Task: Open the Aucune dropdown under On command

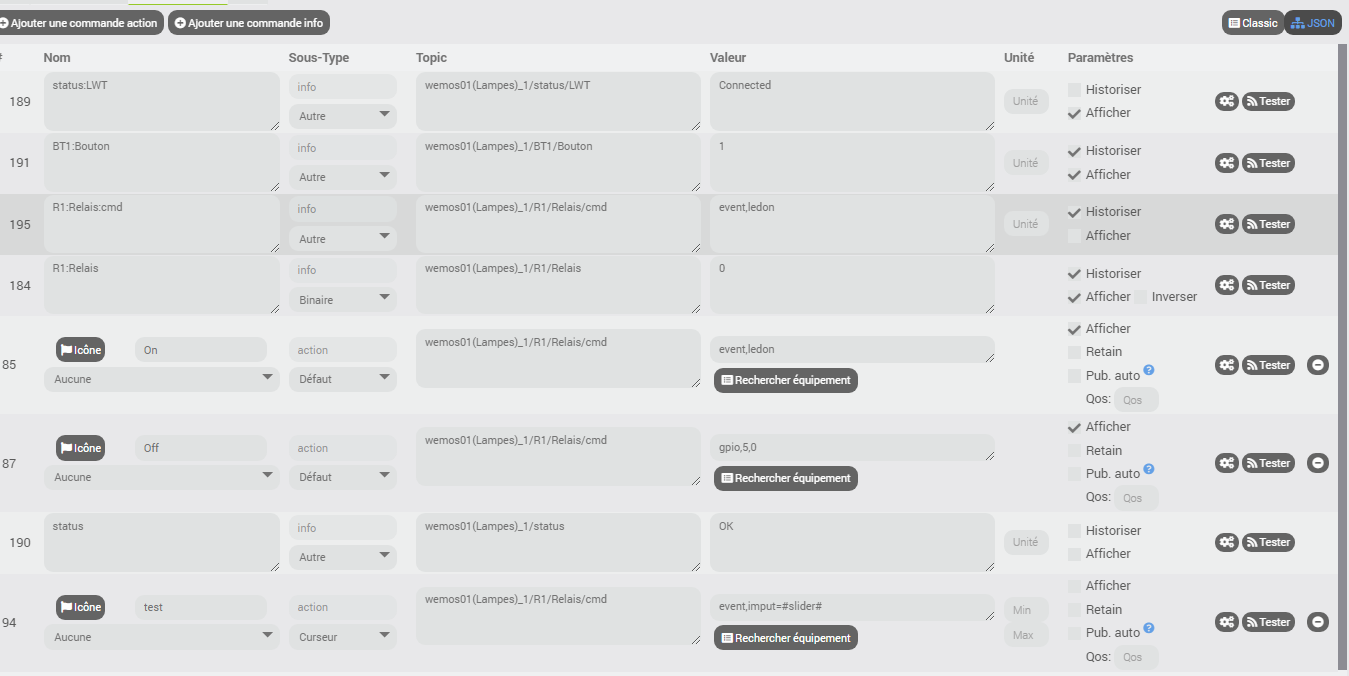Action: pyautogui.click(x=161, y=379)
